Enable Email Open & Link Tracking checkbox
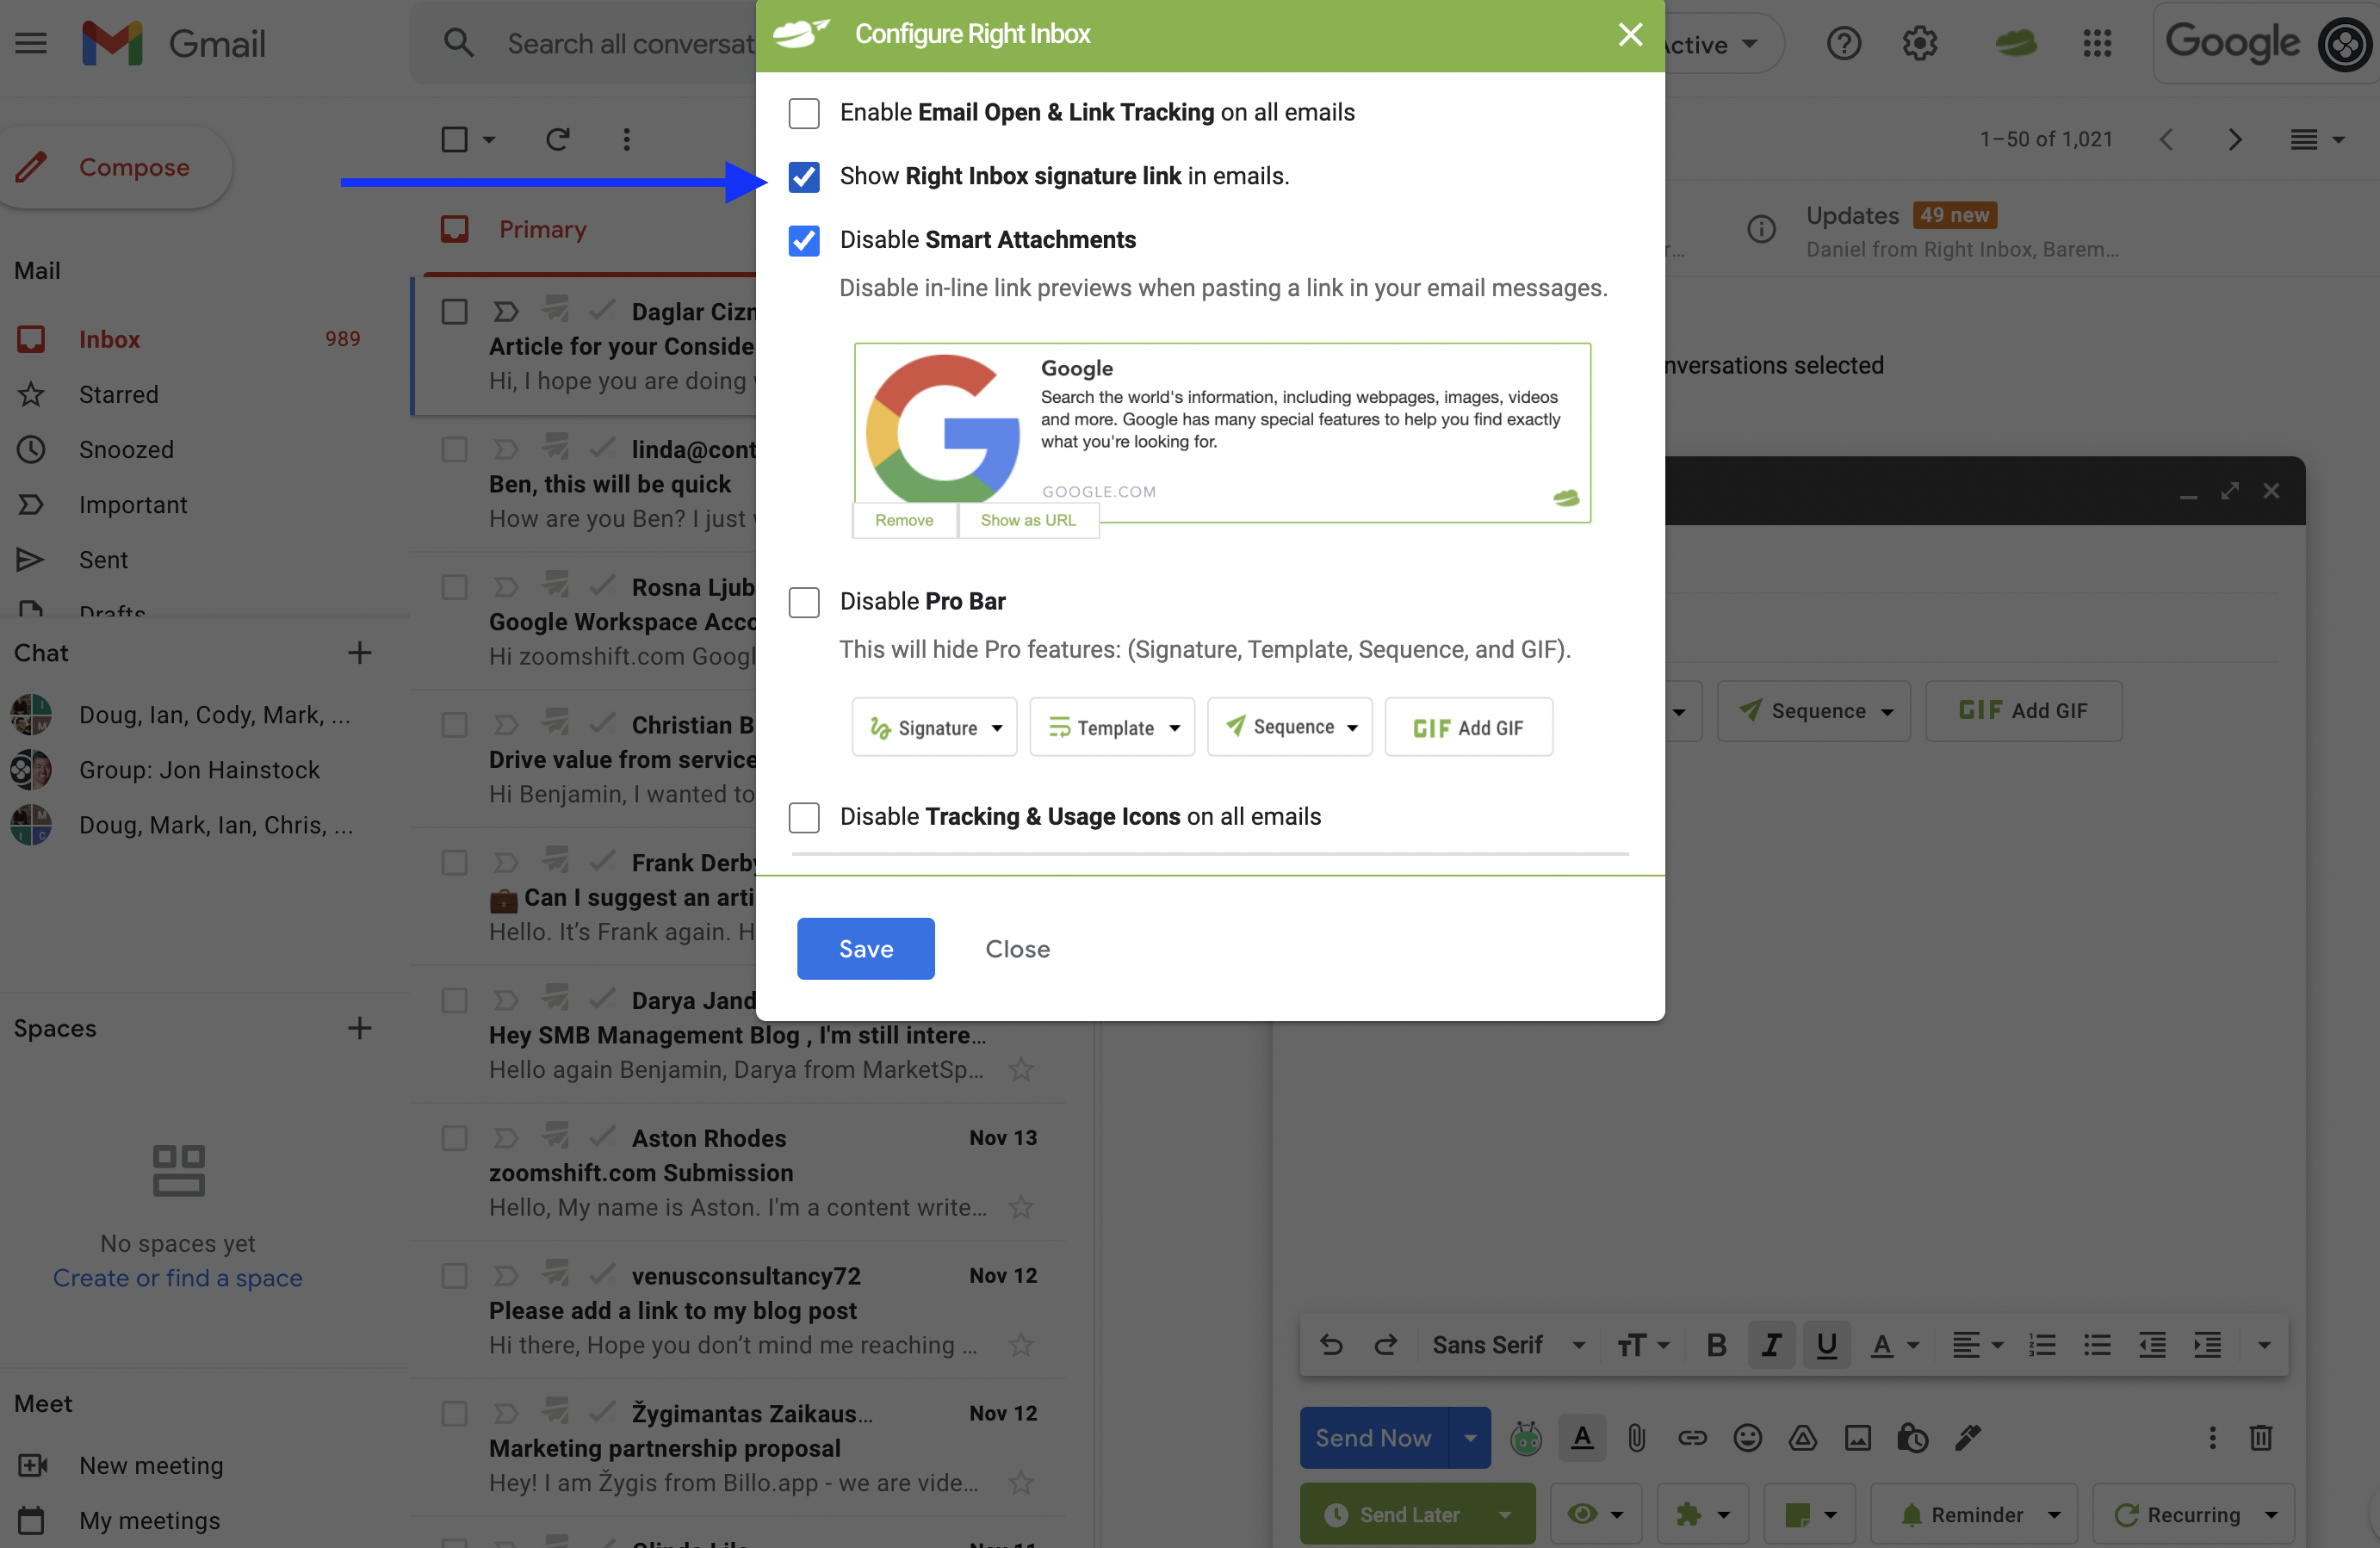 pyautogui.click(x=802, y=111)
